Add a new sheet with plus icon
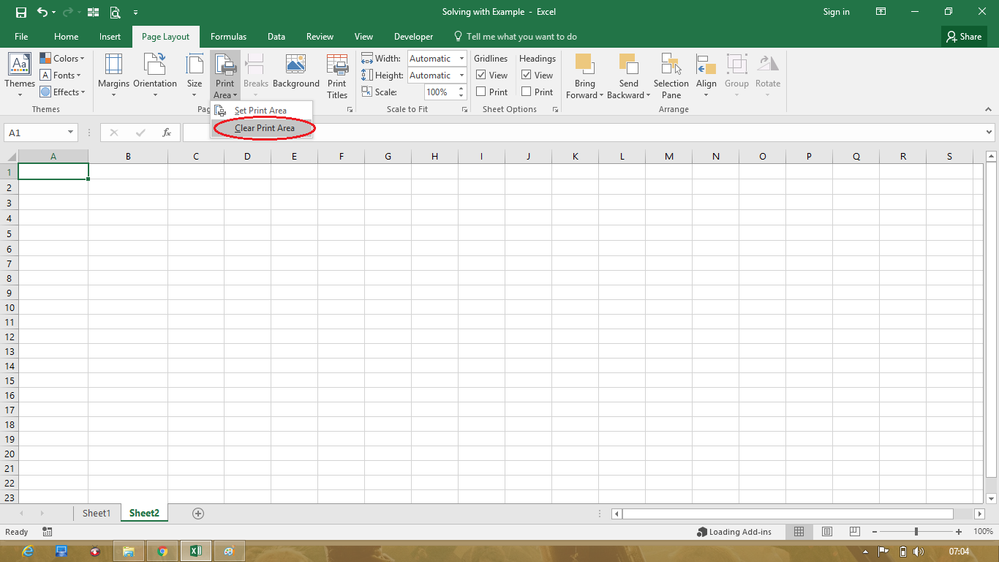The width and height of the screenshot is (999, 562). pos(198,514)
